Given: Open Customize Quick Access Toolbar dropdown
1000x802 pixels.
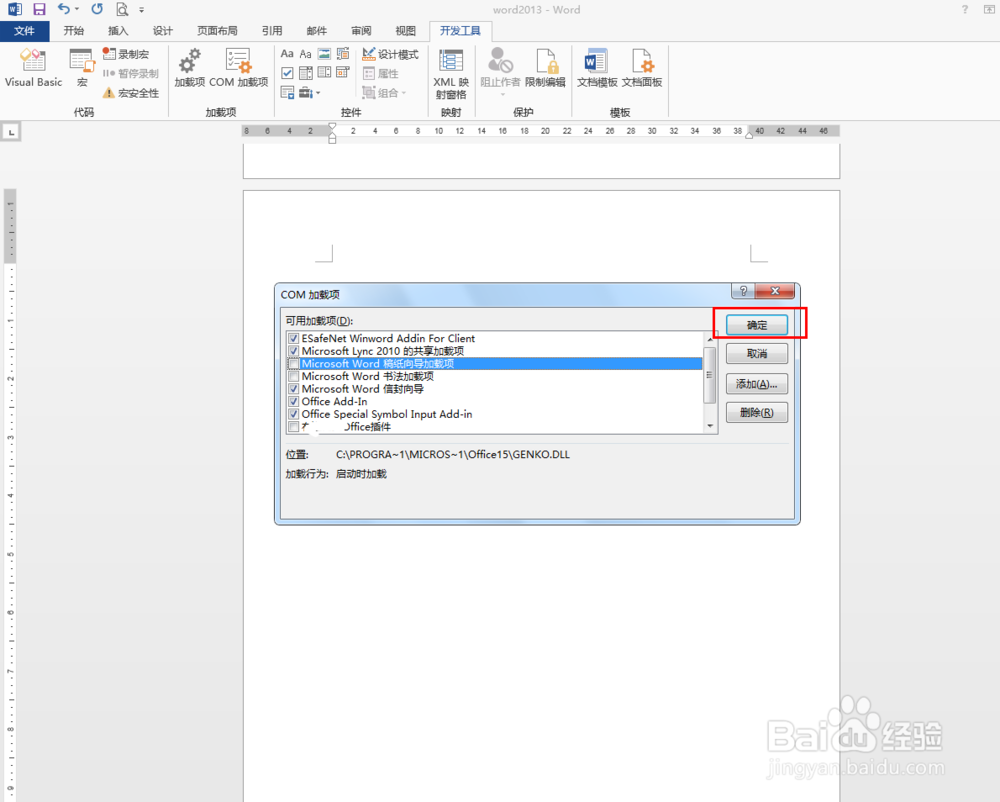Looking at the screenshot, I should pyautogui.click(x=142, y=10).
